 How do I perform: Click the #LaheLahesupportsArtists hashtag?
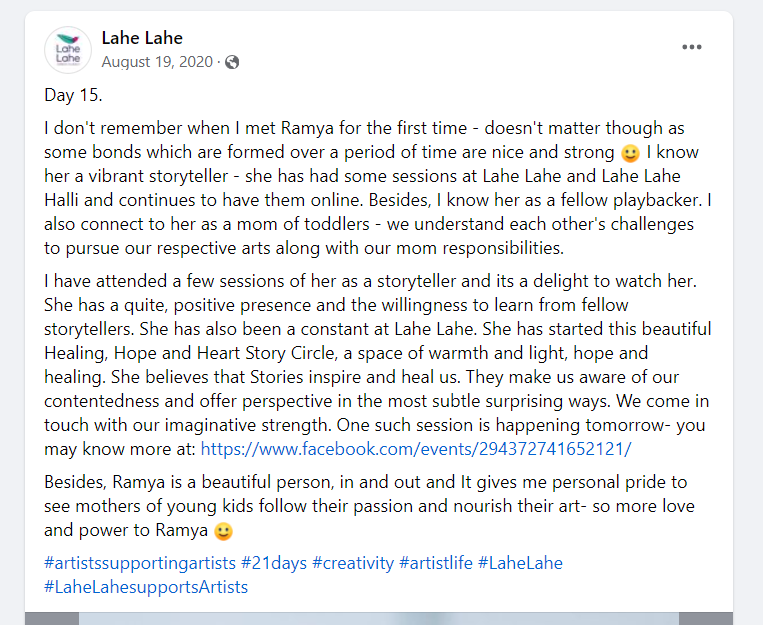(146, 587)
